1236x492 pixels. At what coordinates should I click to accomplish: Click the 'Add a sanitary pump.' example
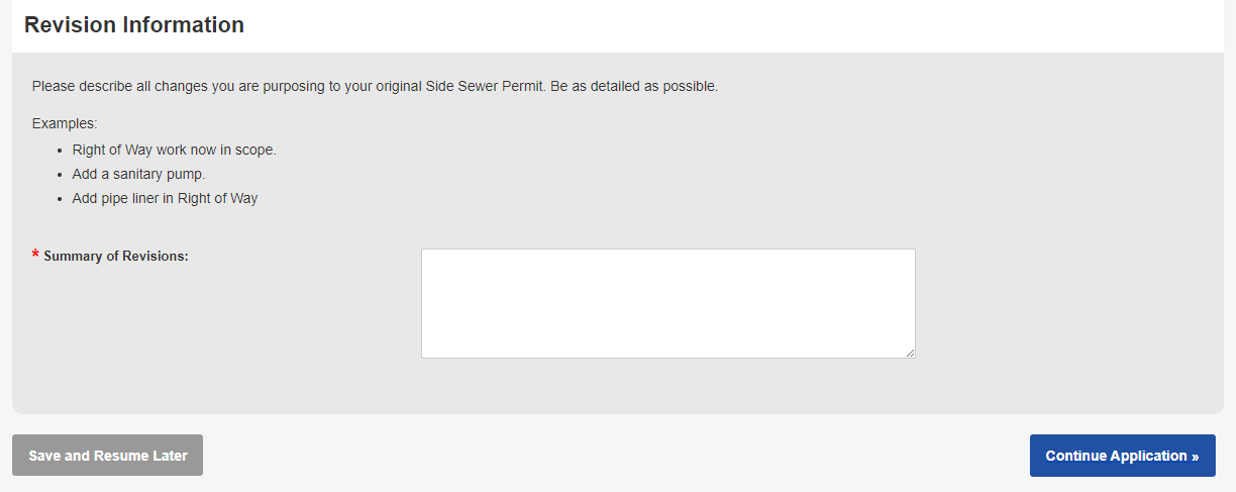coord(139,174)
